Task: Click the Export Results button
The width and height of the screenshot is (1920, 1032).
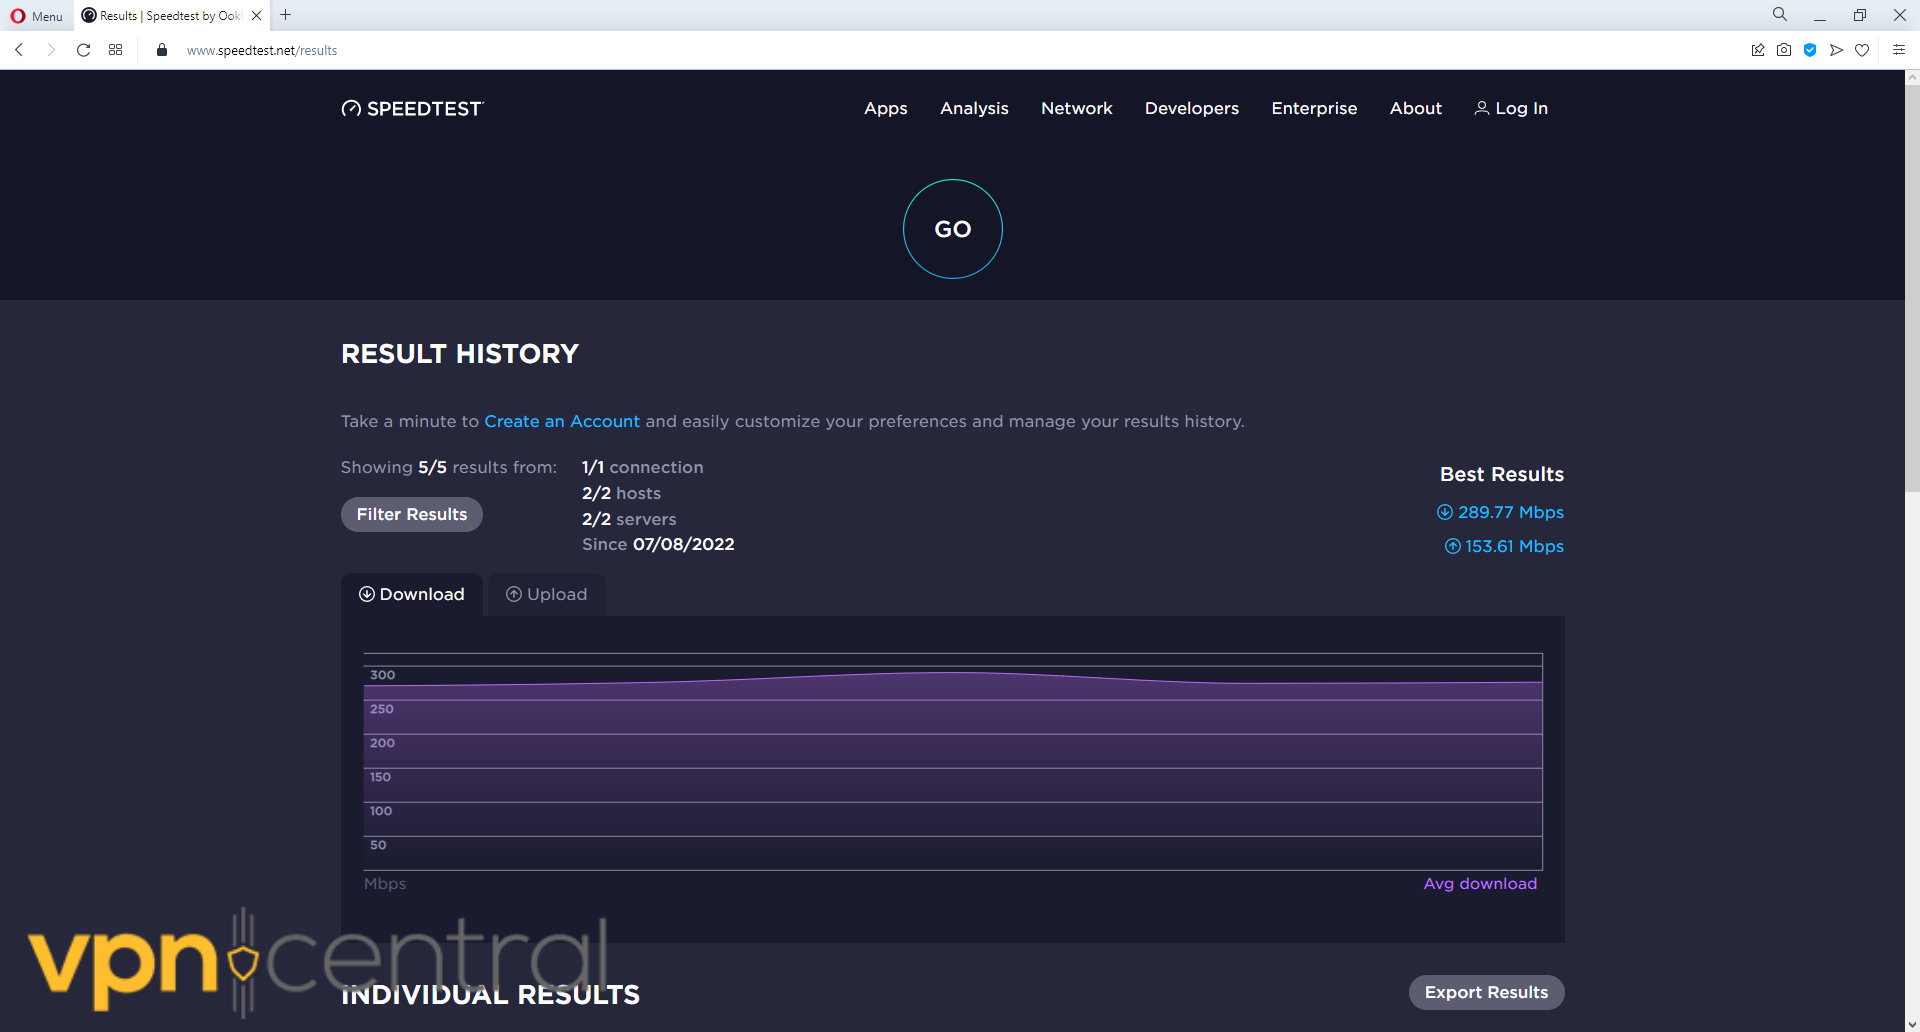Action: pyautogui.click(x=1486, y=992)
